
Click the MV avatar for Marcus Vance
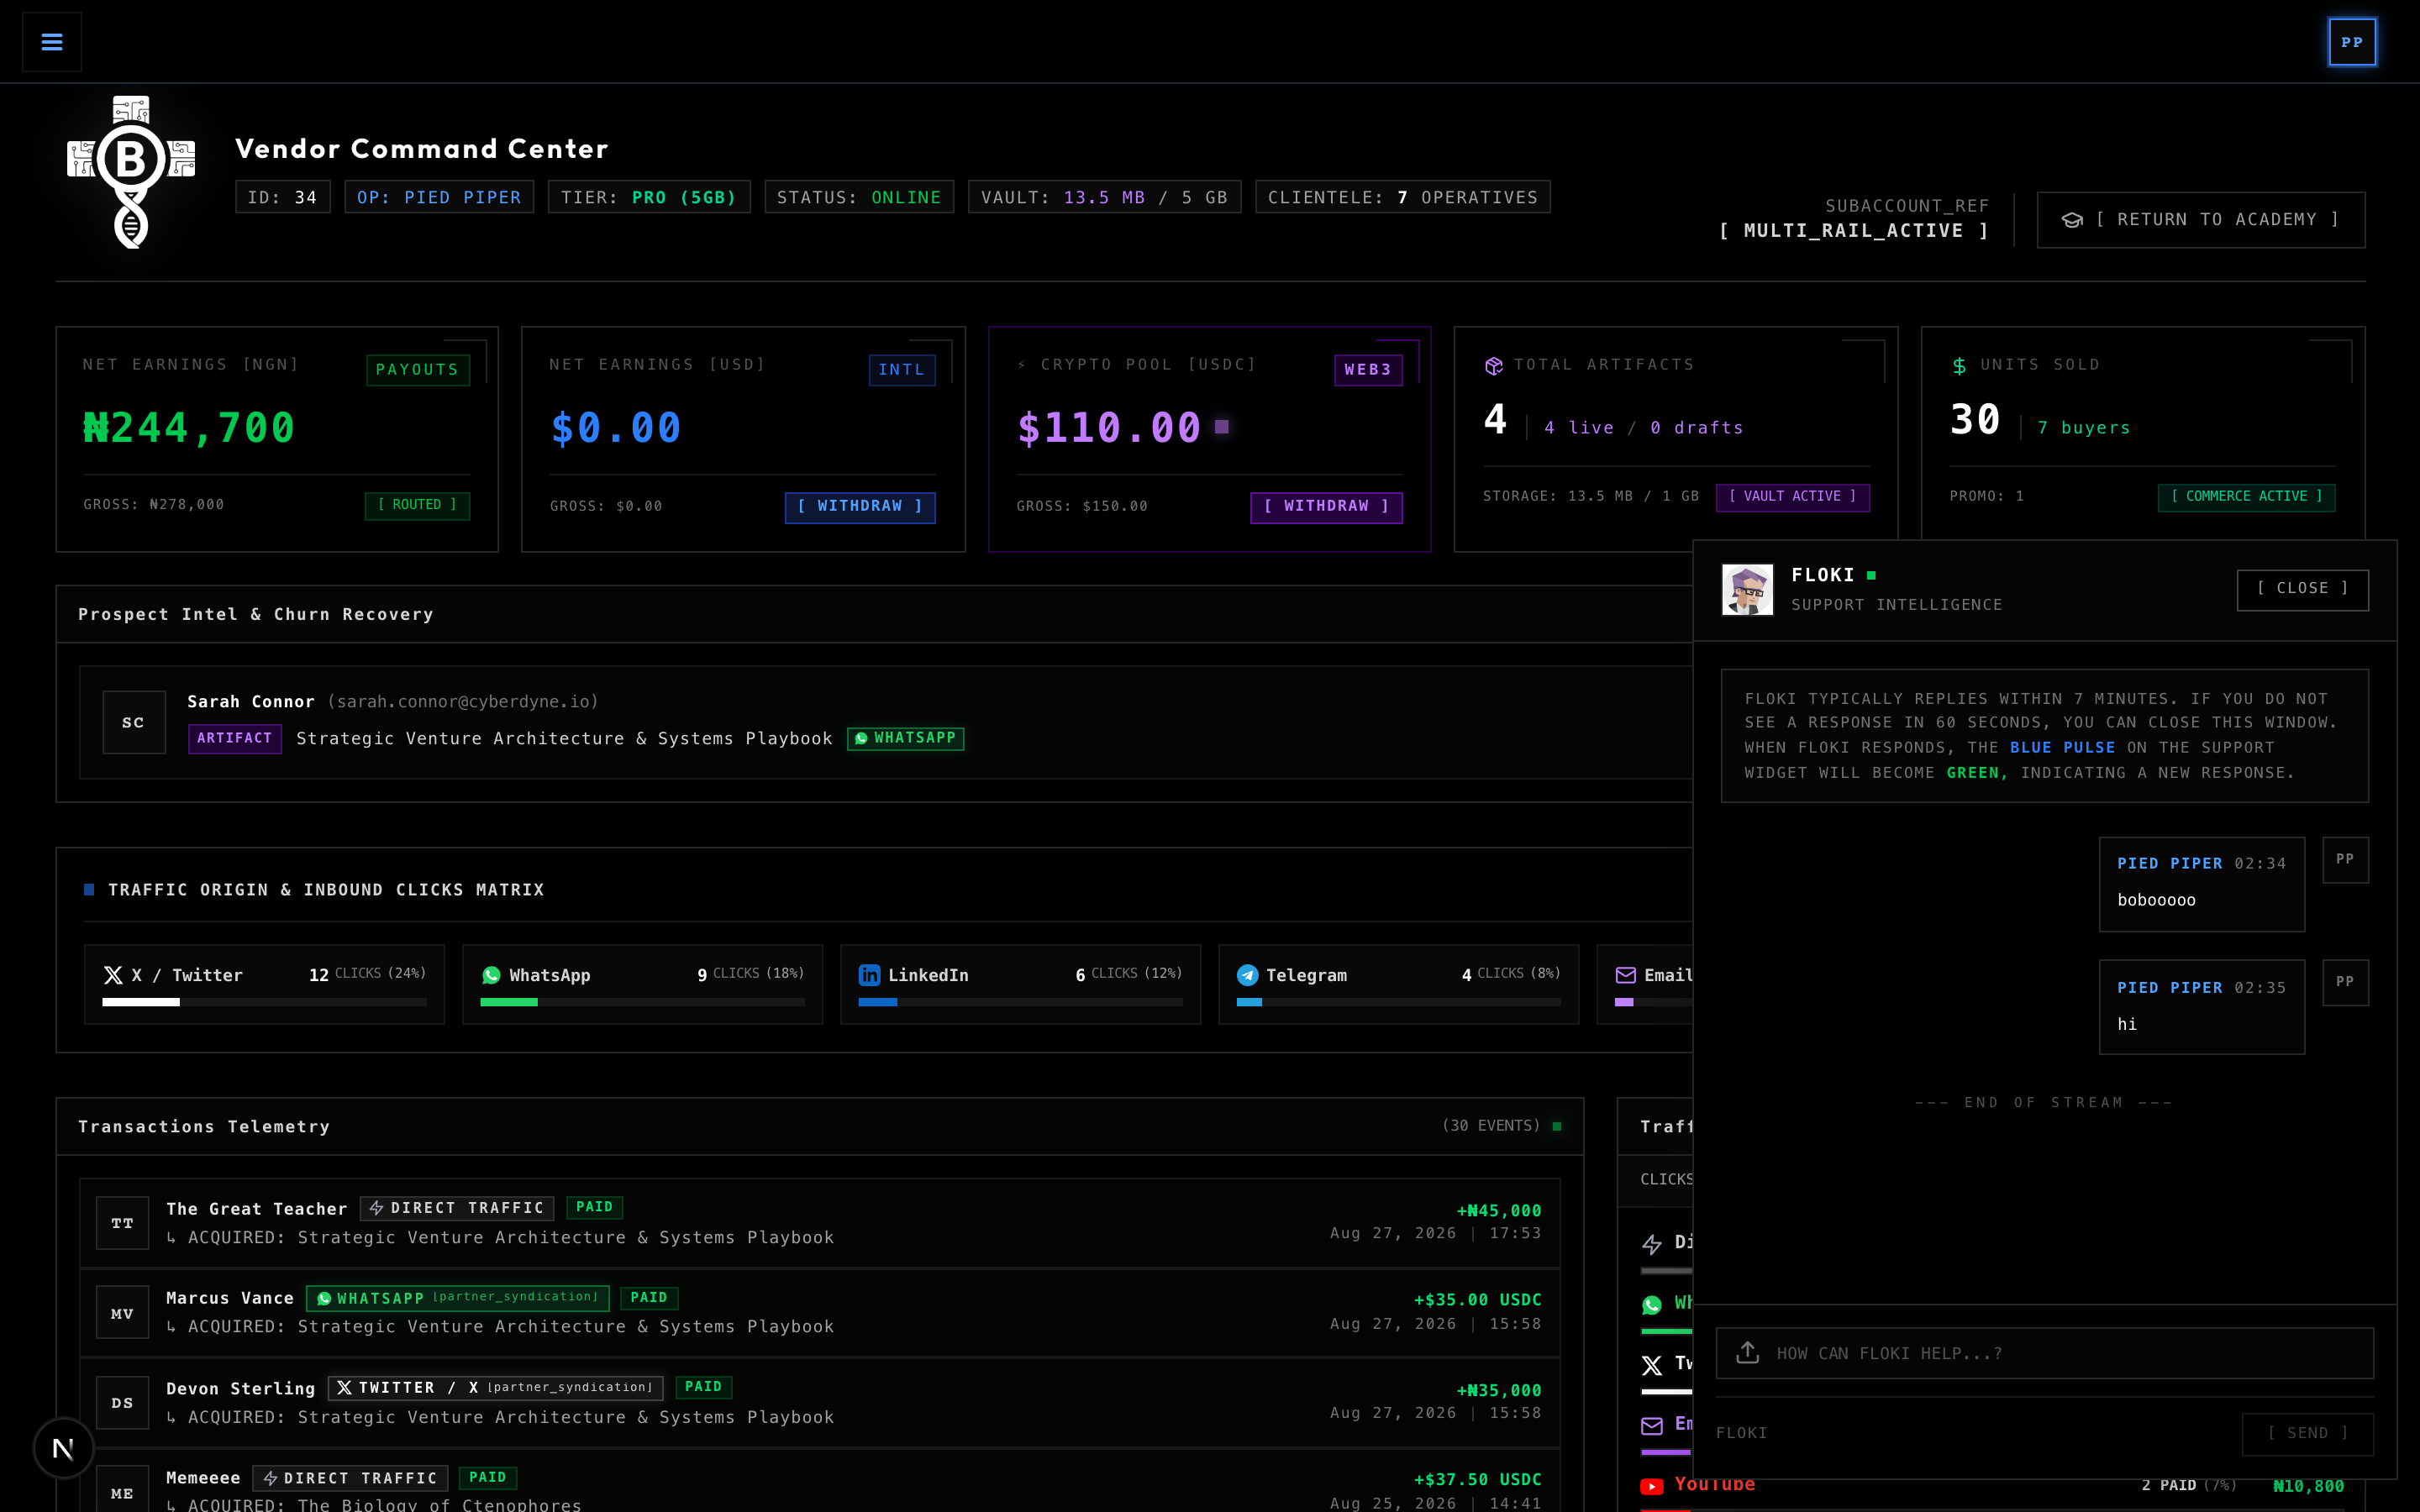122,1313
